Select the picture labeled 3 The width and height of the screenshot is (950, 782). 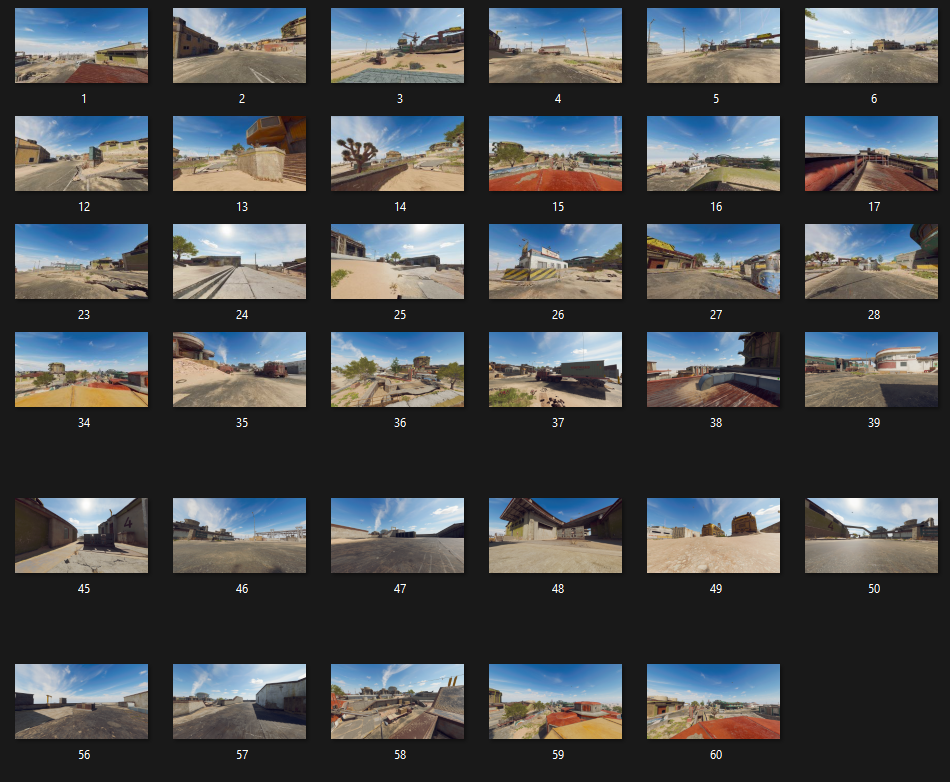pos(397,45)
